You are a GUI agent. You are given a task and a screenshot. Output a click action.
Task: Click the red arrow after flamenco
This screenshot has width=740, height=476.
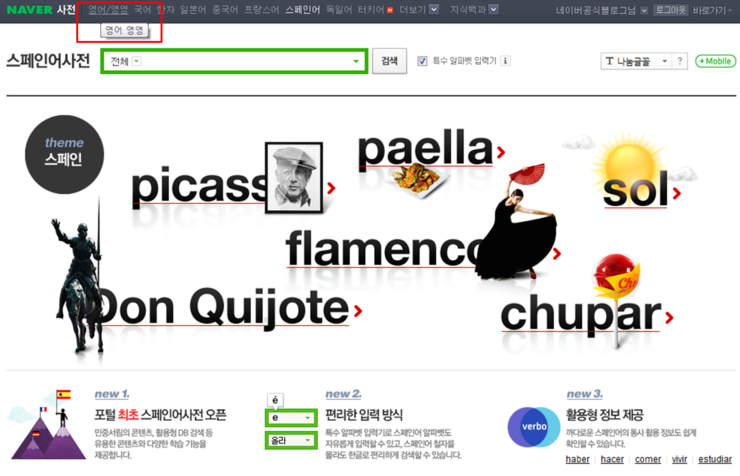coord(557,254)
